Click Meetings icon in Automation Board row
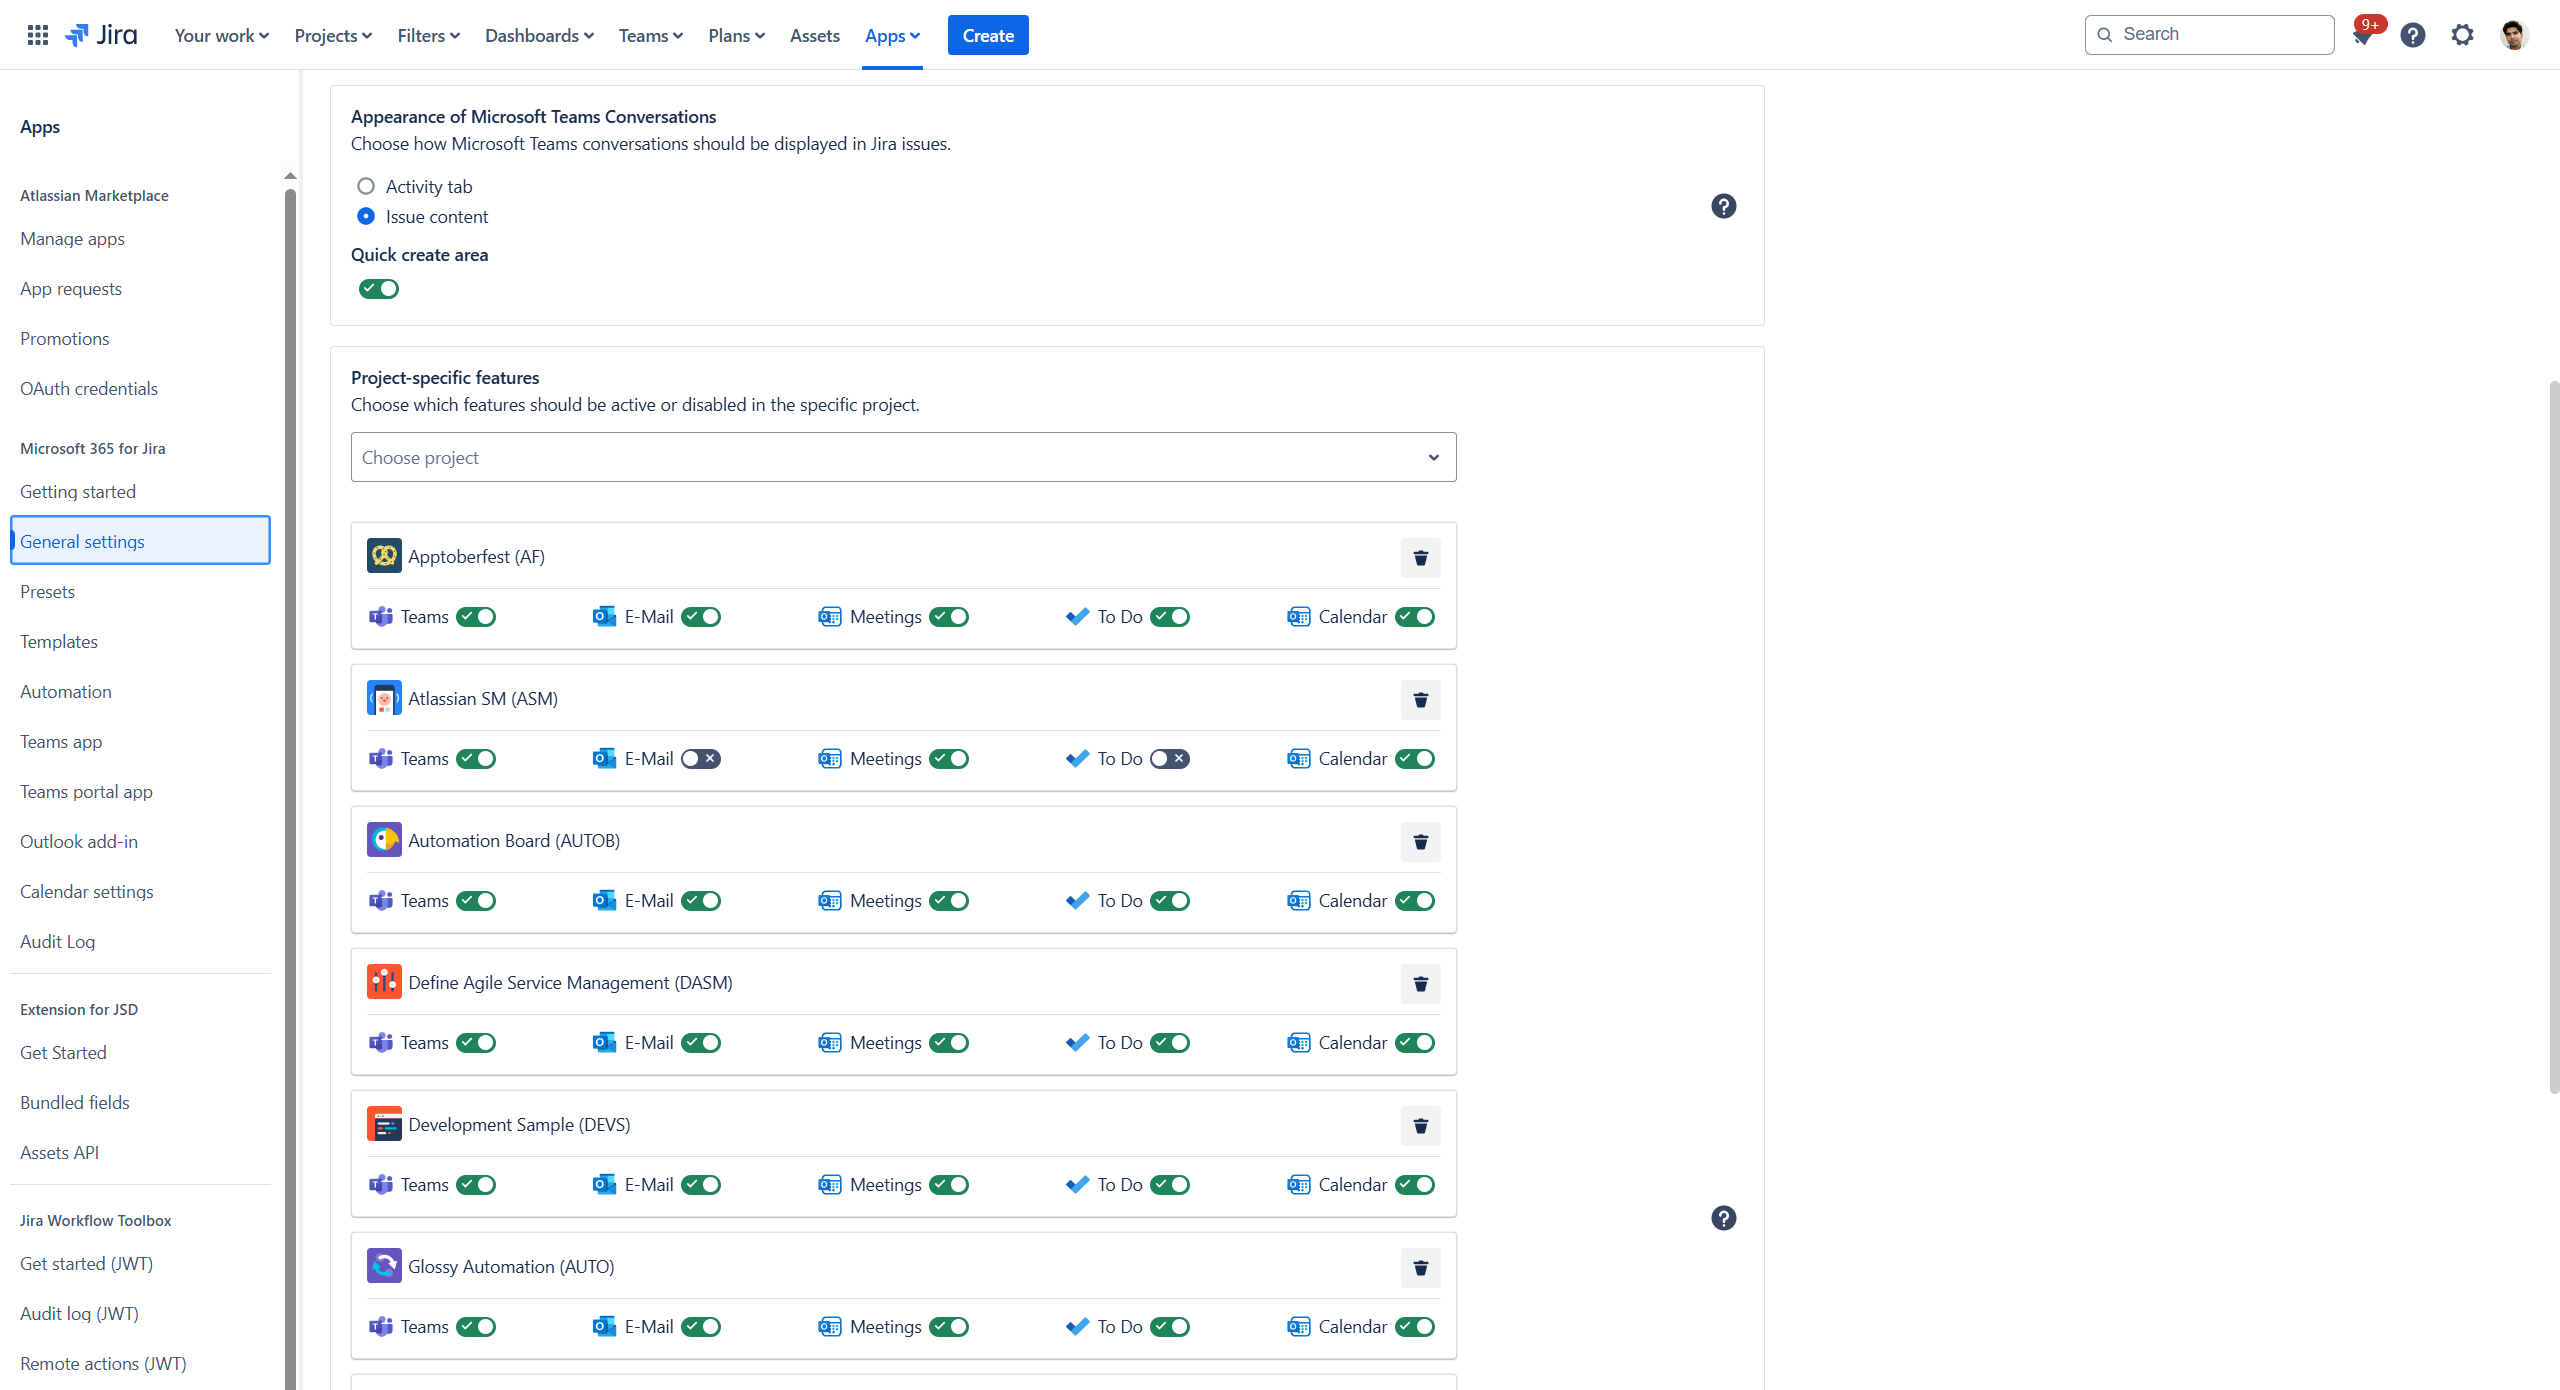Screen dimensions: 2560x1390 pos(830,901)
